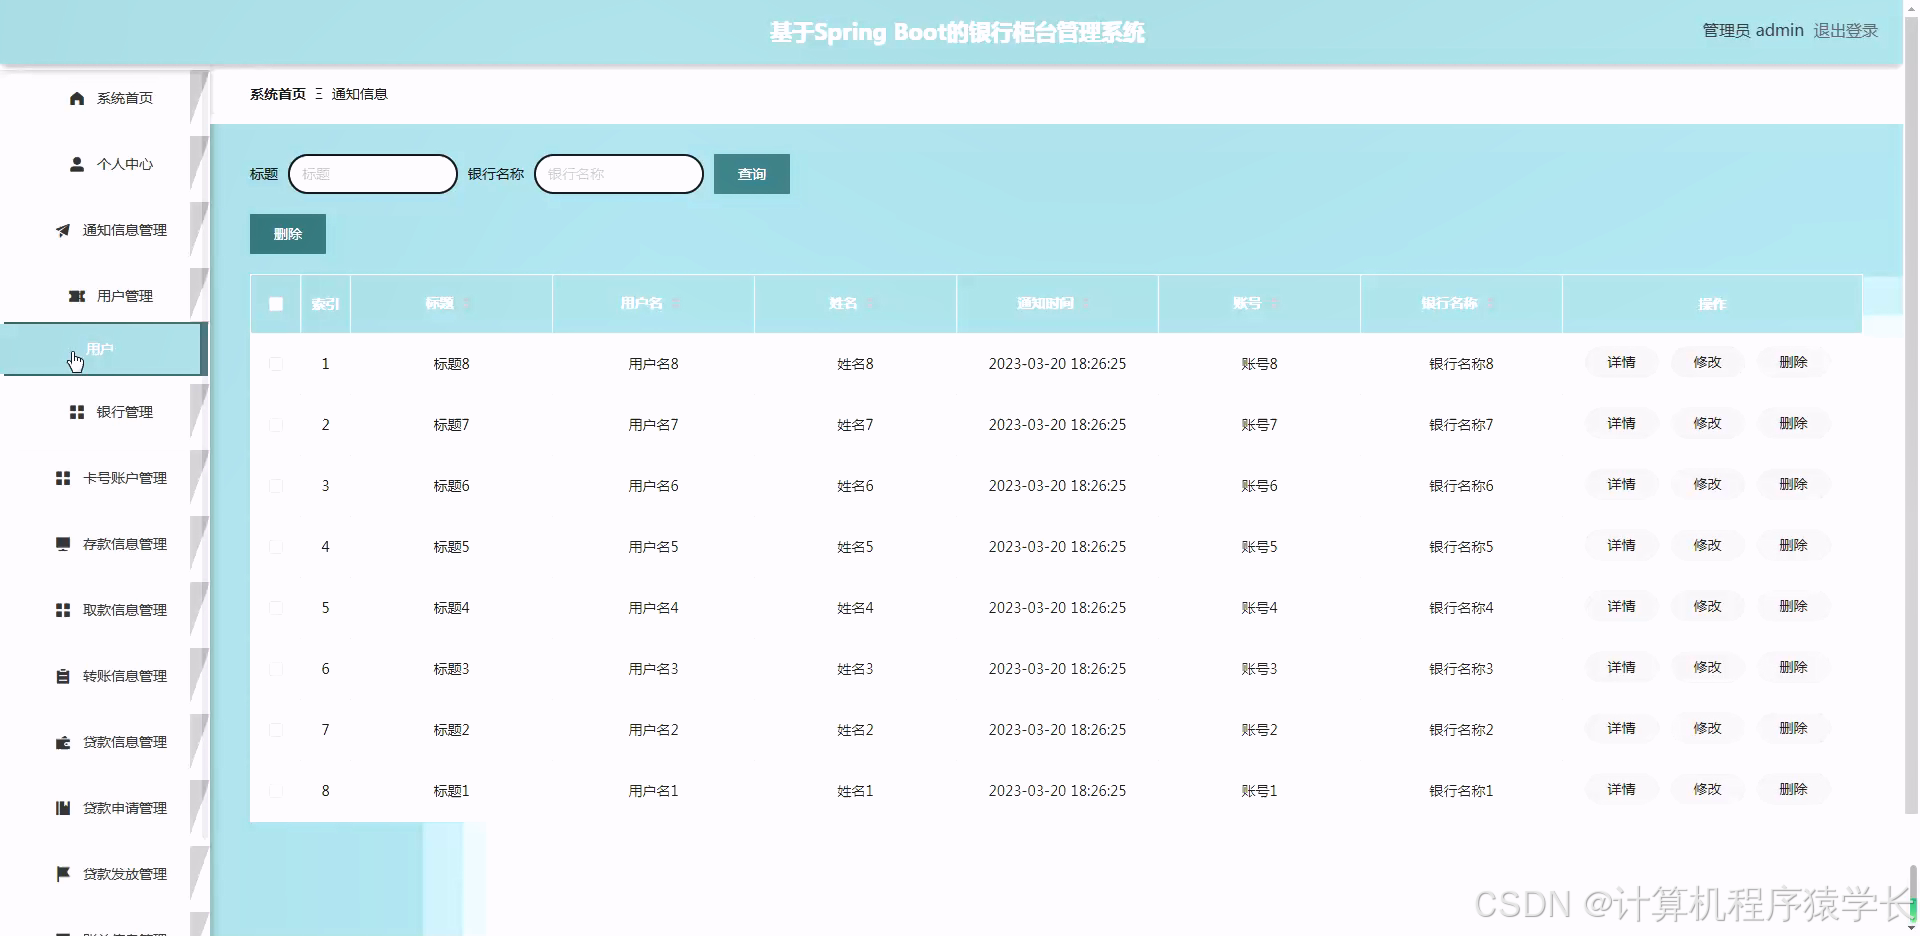The height and width of the screenshot is (936, 1920).
Task: Click 删除 for row 标题8
Action: [x=1793, y=362]
